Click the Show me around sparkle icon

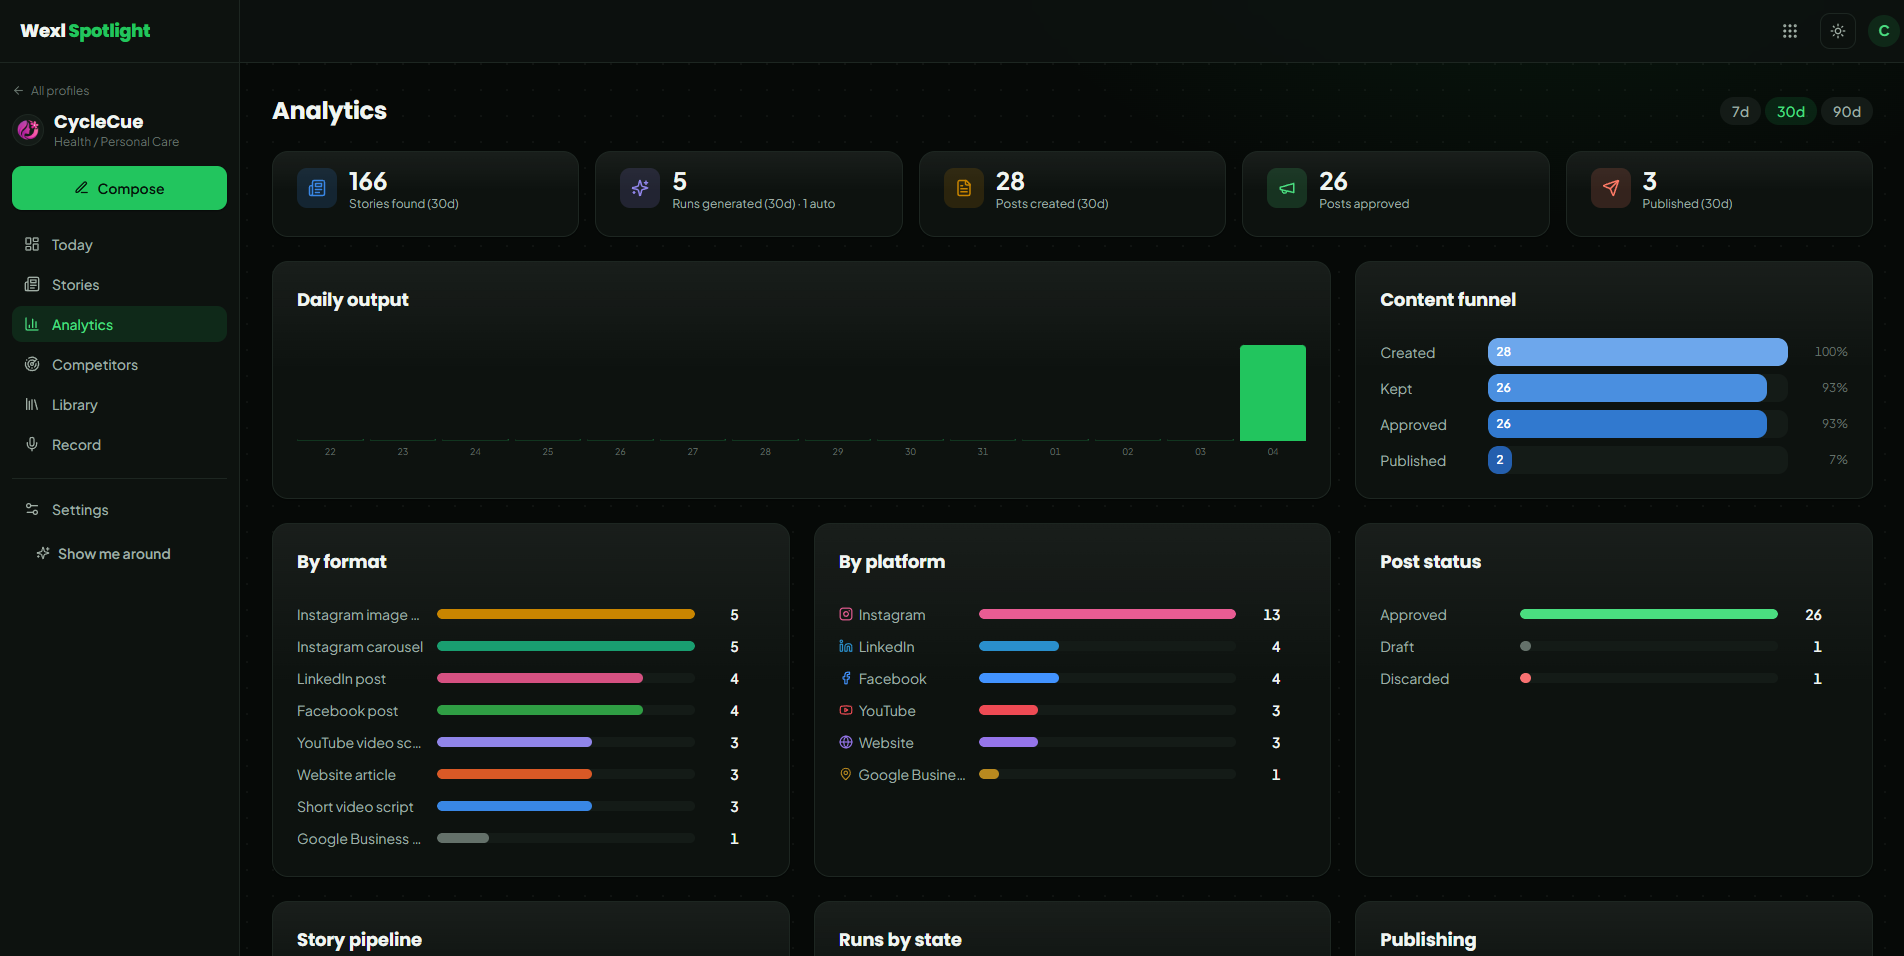tap(43, 553)
